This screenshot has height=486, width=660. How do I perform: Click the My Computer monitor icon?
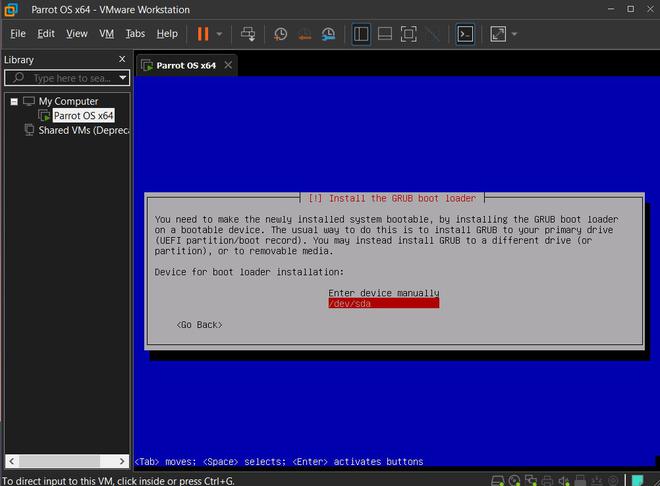click(x=29, y=101)
